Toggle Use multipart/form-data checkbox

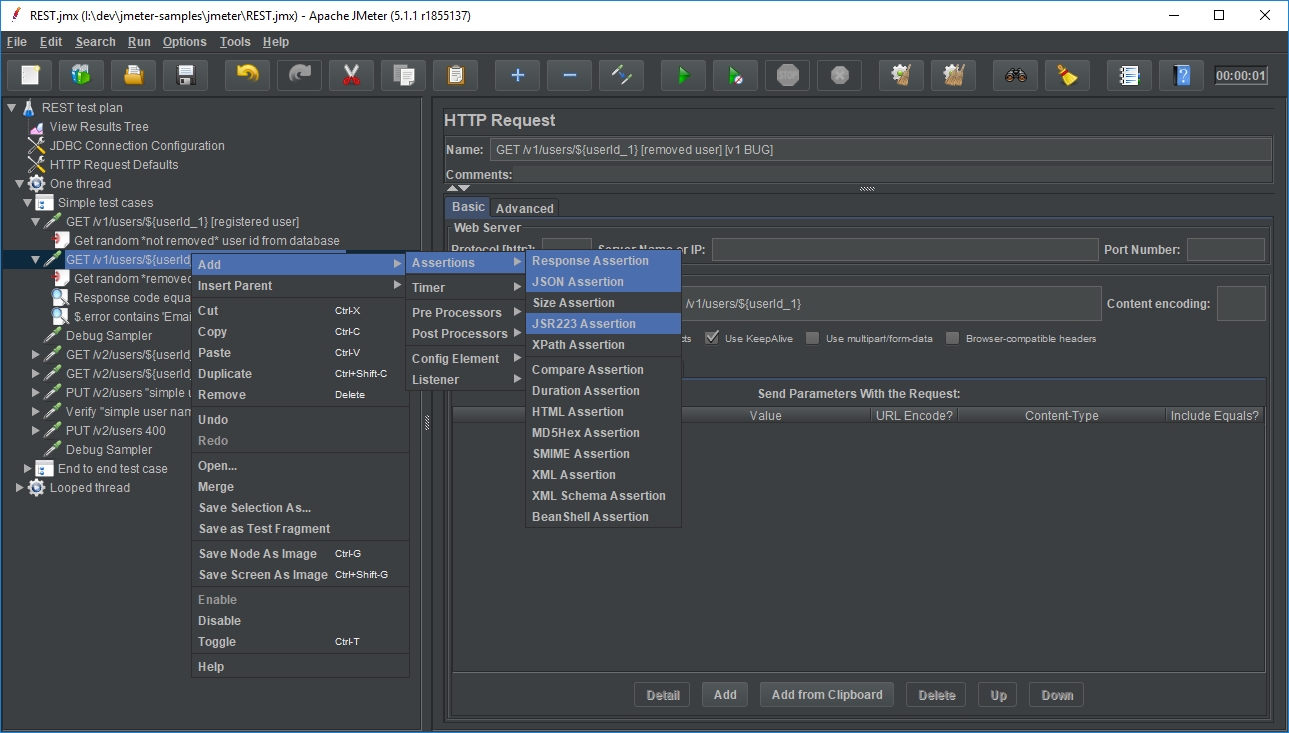[x=813, y=338]
